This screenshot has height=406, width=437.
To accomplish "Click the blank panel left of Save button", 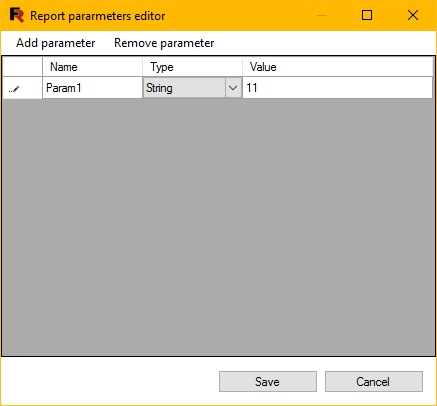I will 110,381.
